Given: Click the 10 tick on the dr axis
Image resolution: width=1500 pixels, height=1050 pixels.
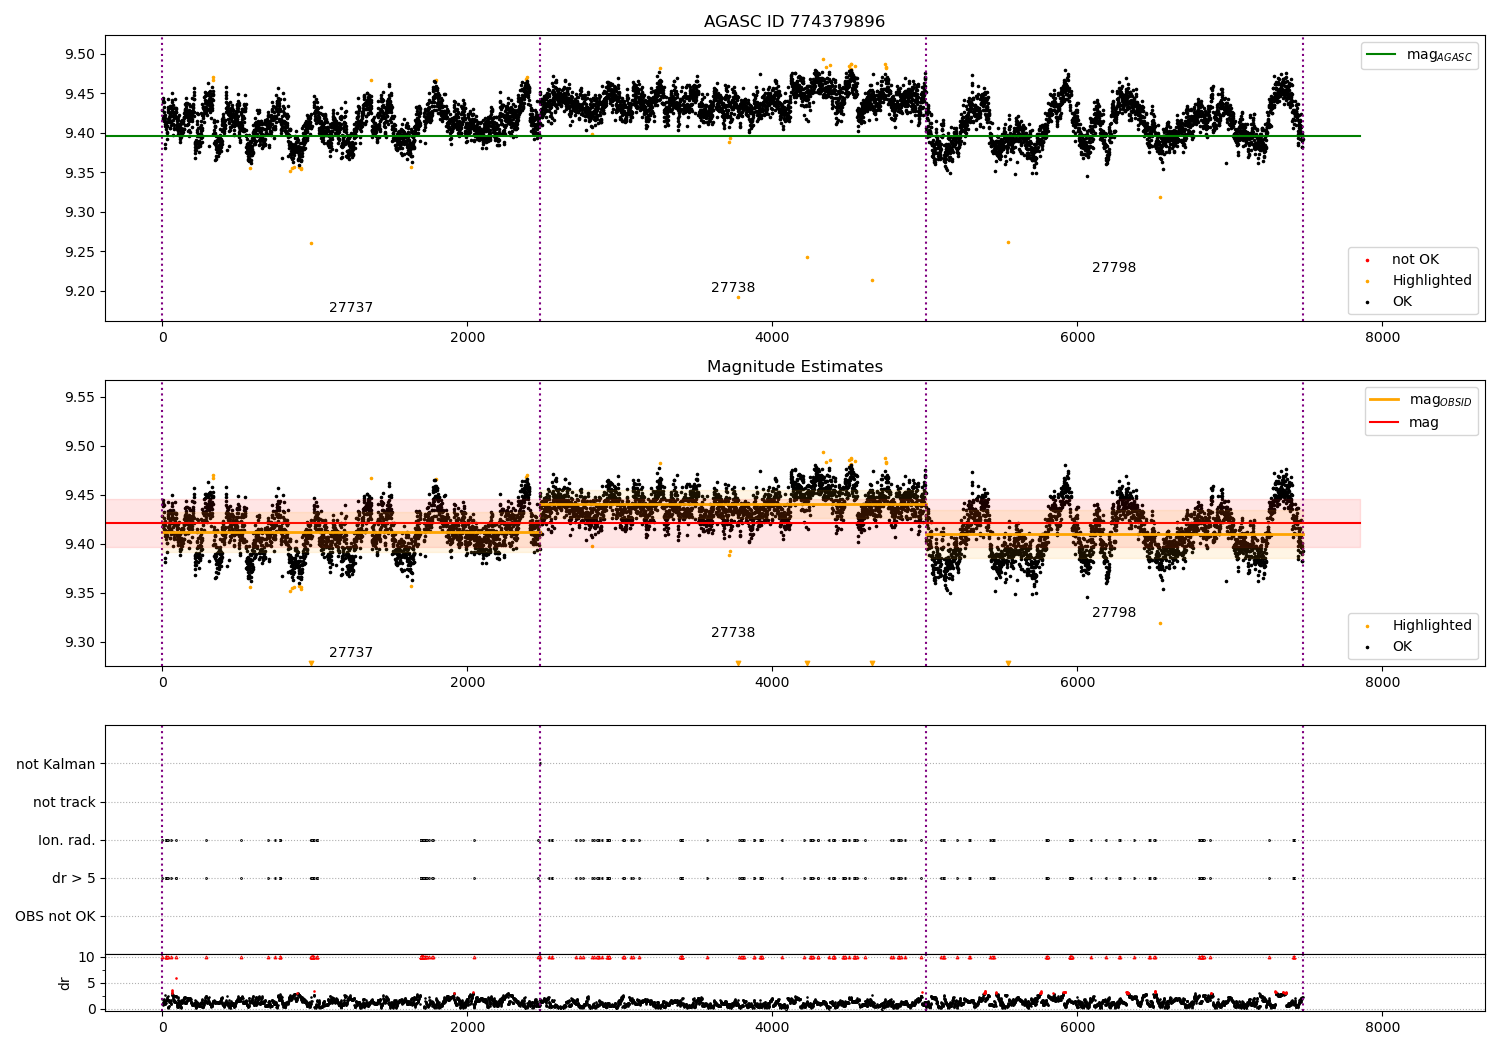Looking at the screenshot, I should tap(88, 958).
